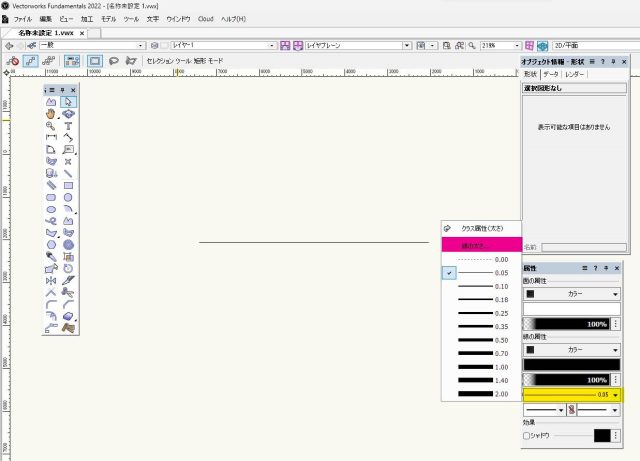Pick the Zoom magnifier tool

pyautogui.click(x=51, y=126)
